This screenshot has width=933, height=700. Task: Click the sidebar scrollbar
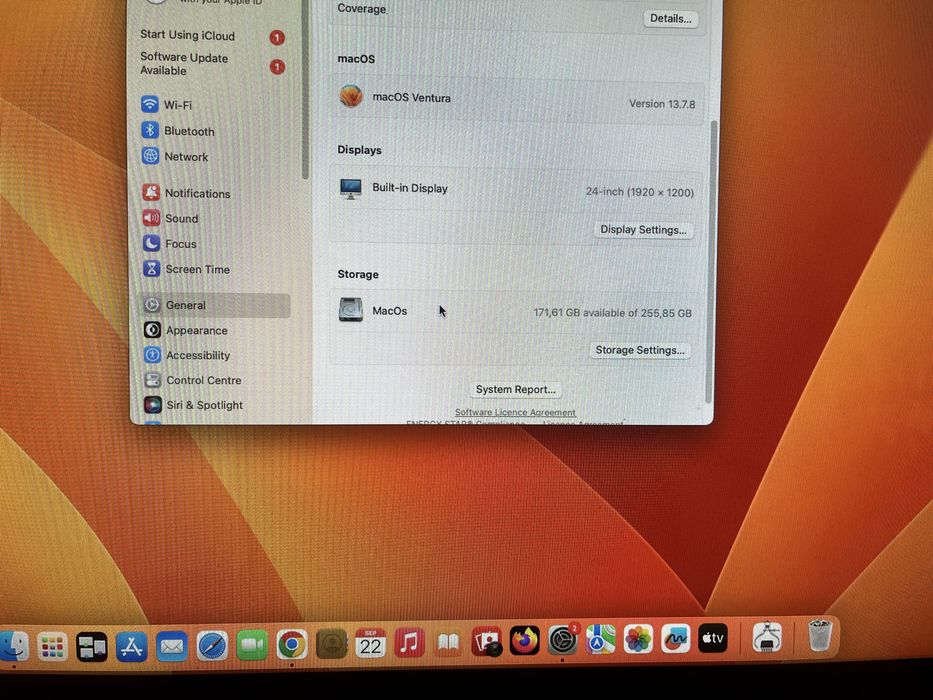[305, 89]
